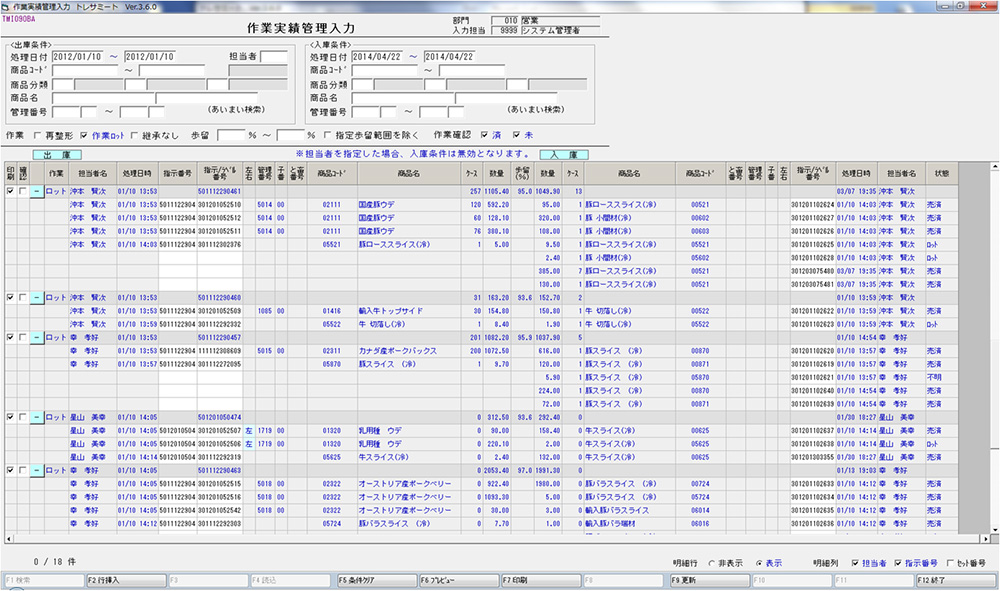The width and height of the screenshot is (1000, 591).
Task: Enable セット番号 detail column checkbox
Action: (x=950, y=563)
